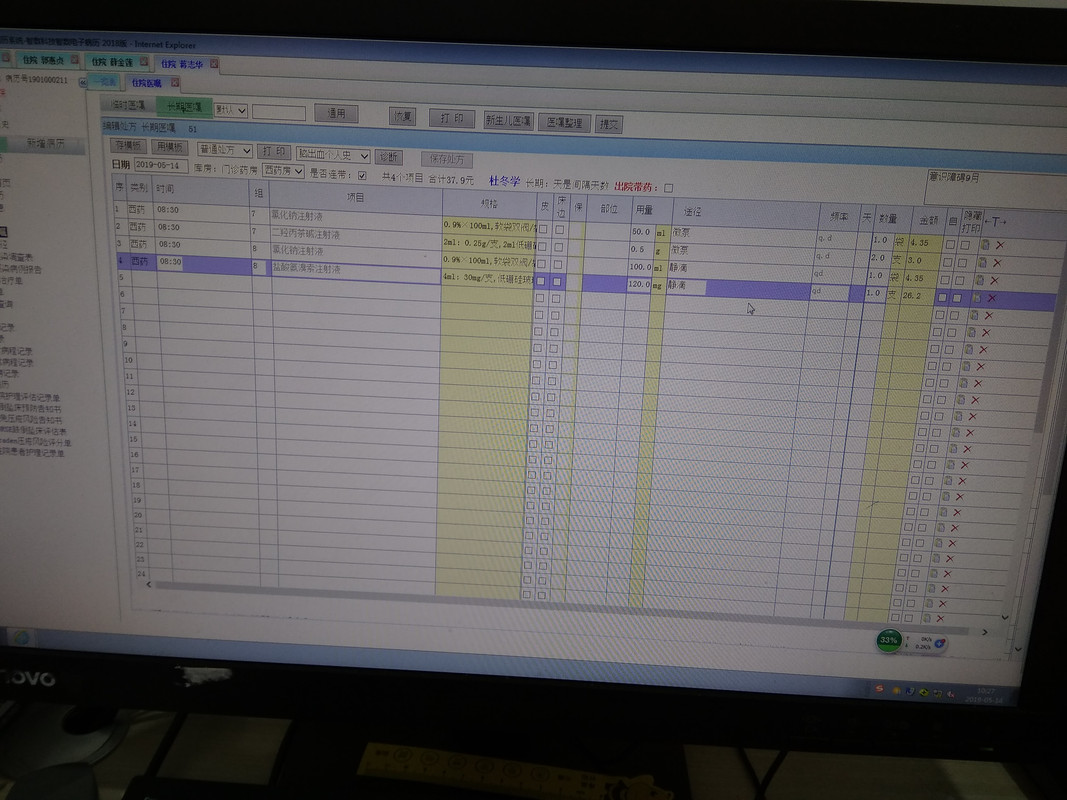Open the 普通处方 prescription type dropdown
This screenshot has width=1067, height=800.
click(225, 150)
